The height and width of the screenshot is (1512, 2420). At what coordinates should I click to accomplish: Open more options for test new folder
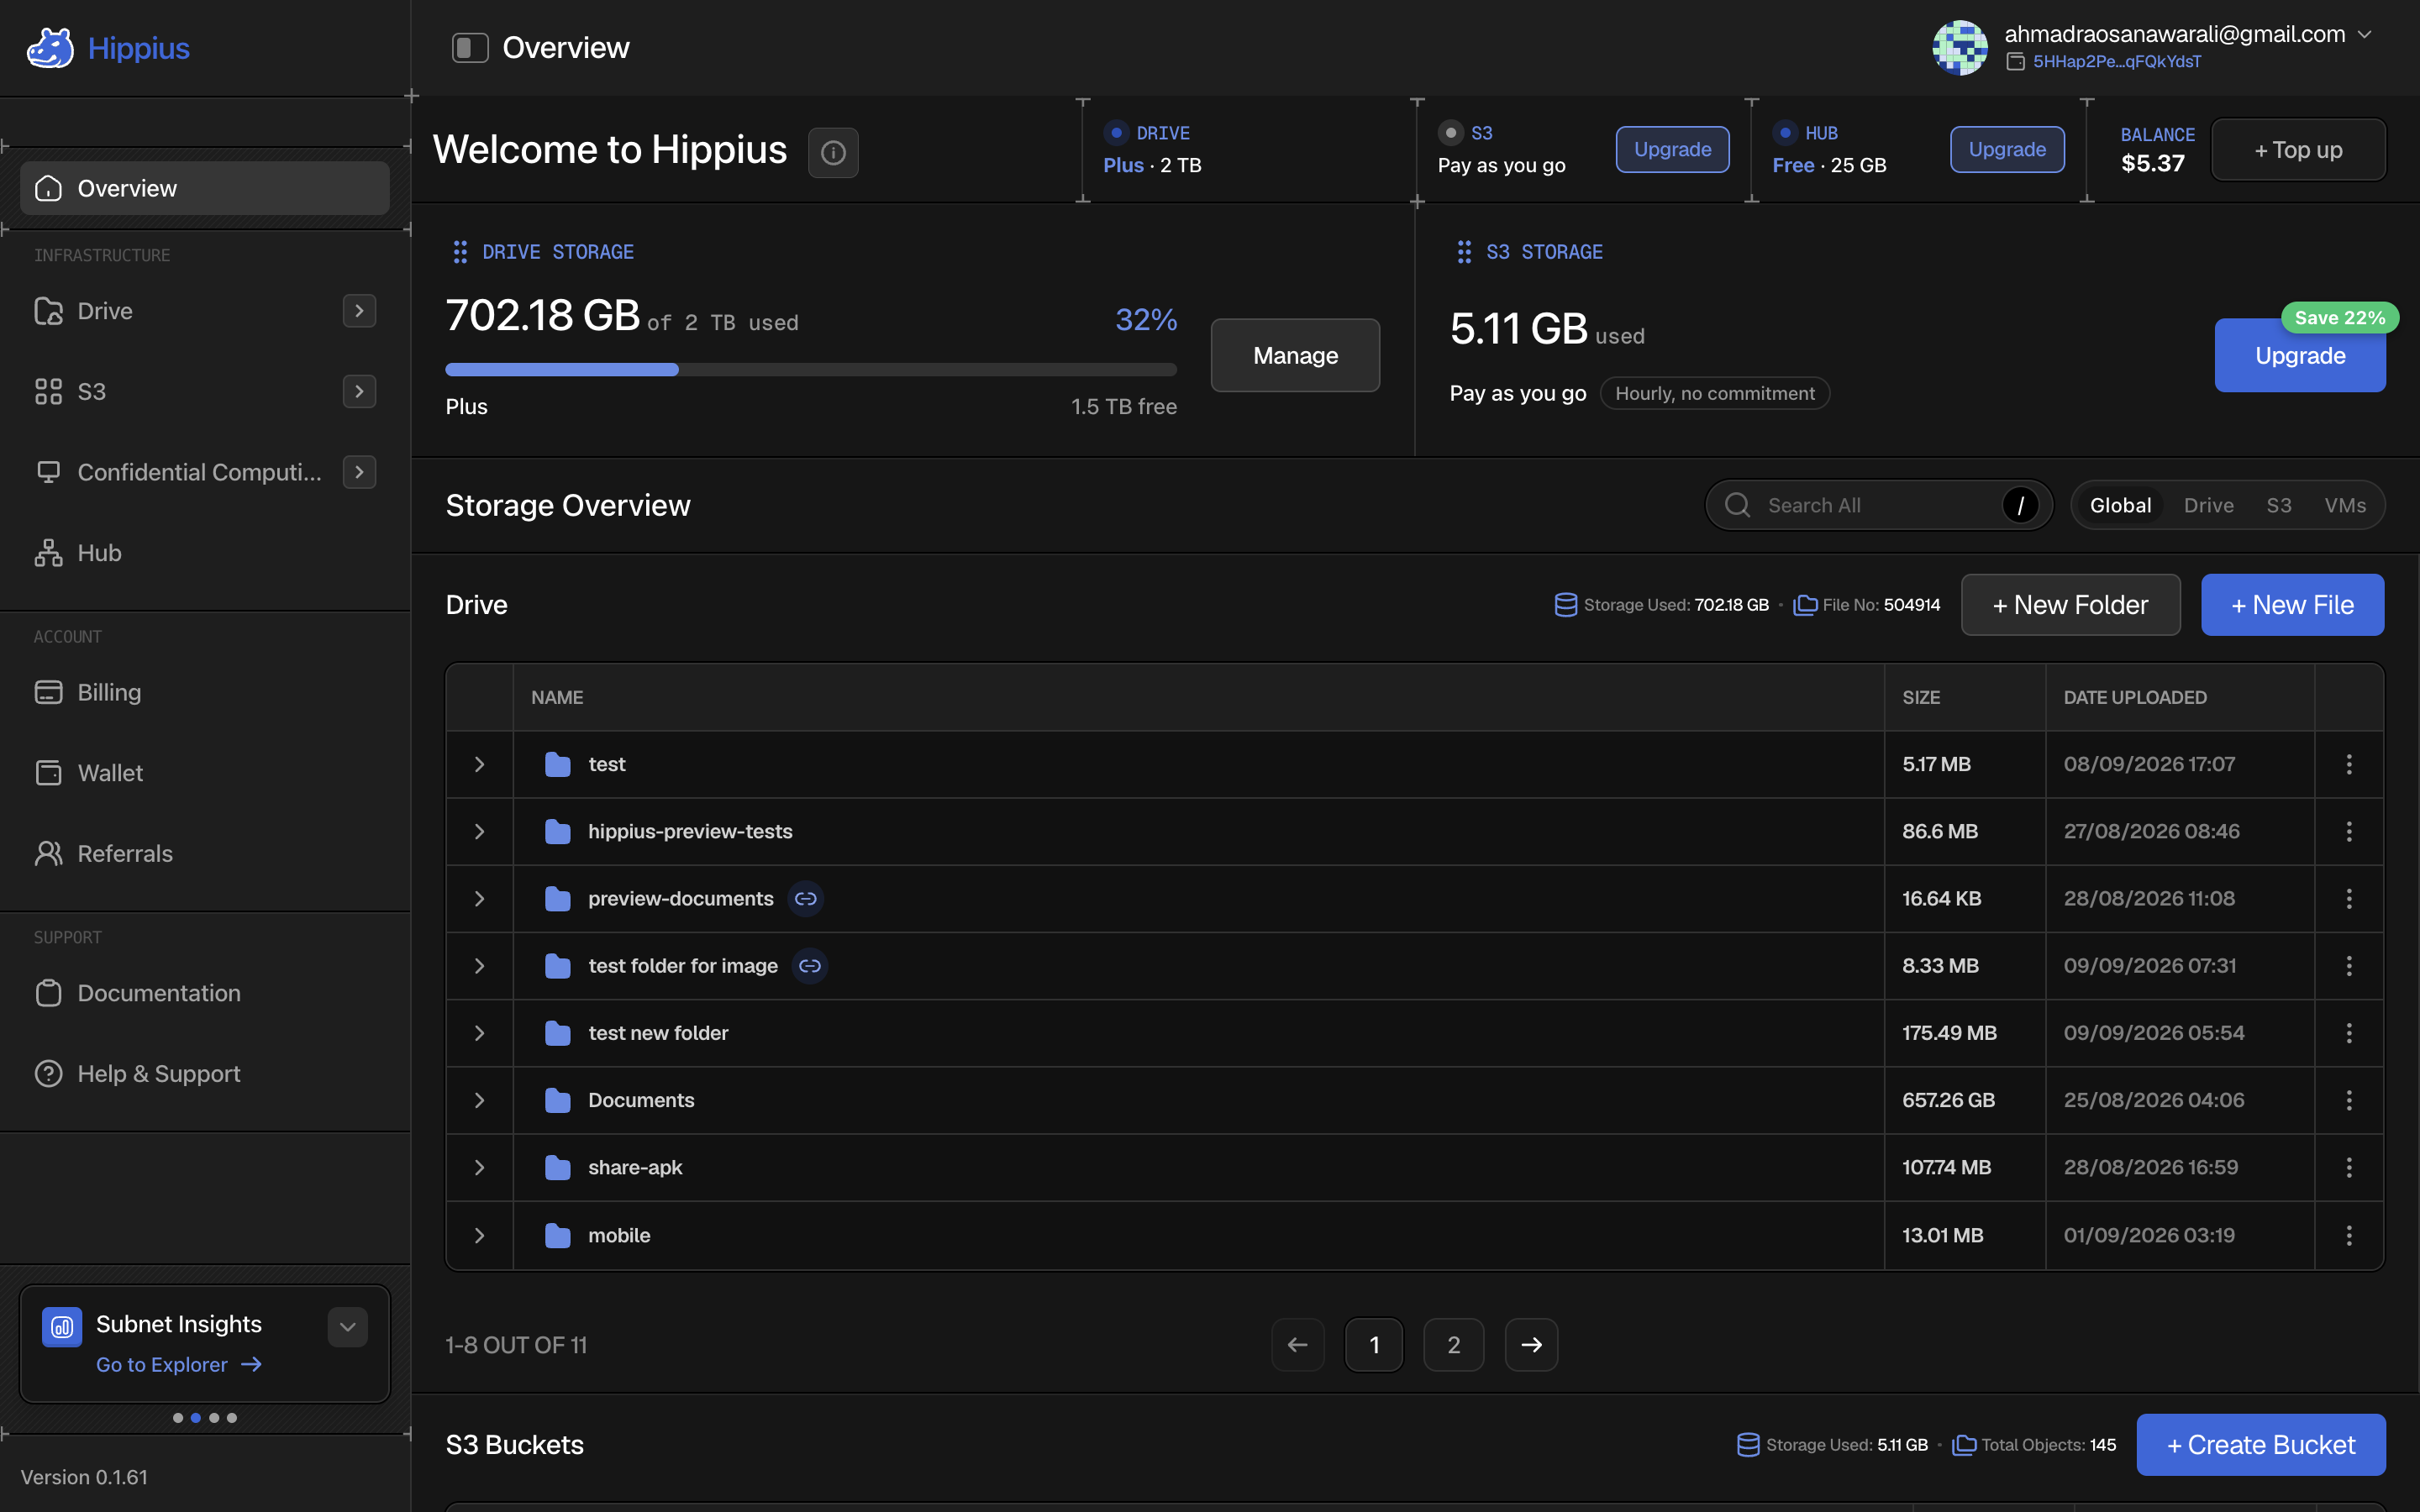2349,1033
